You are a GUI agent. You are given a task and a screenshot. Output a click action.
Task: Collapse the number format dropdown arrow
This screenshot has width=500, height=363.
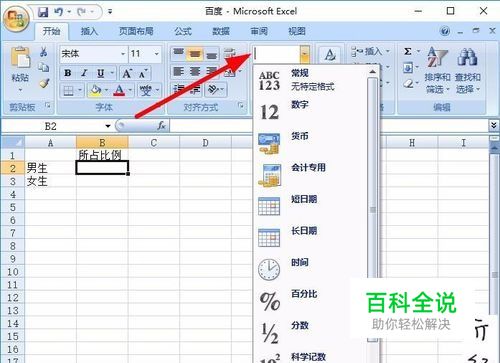pos(305,54)
